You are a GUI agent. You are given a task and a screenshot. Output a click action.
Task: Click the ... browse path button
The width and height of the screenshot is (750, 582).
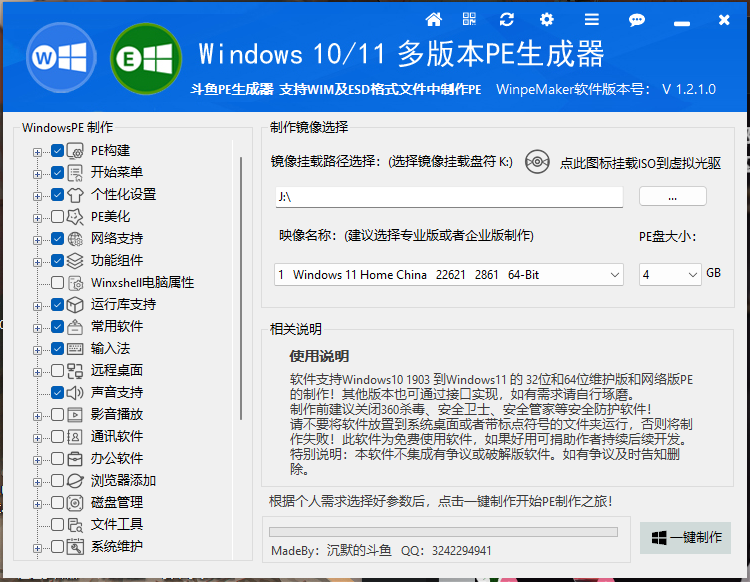coord(673,197)
